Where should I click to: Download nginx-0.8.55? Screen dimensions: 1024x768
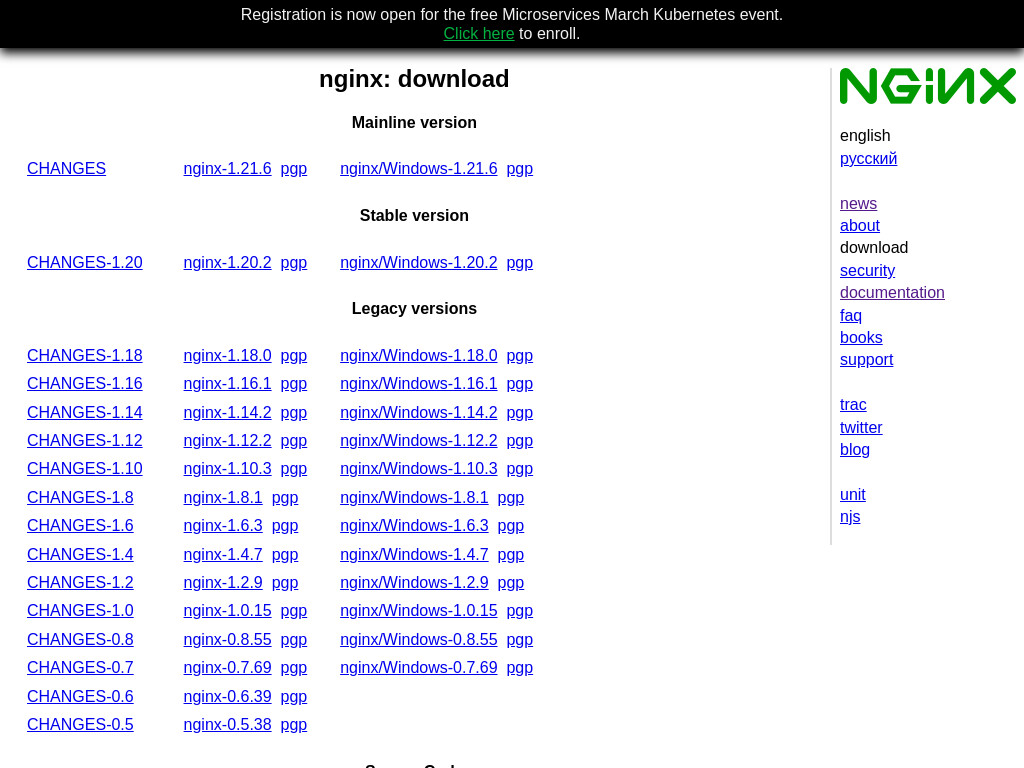[227, 639]
